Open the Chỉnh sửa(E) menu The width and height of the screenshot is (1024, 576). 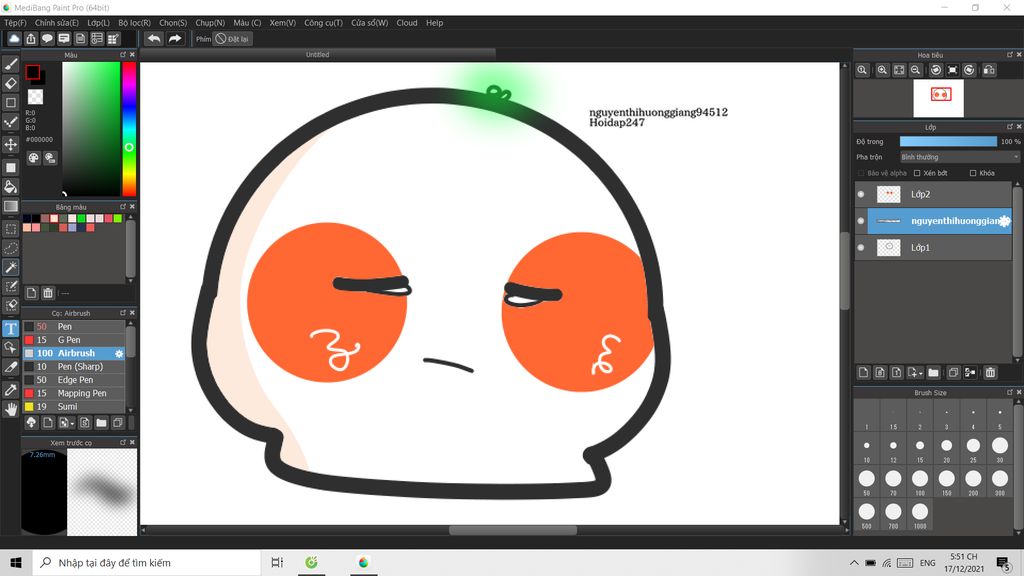[x=57, y=23]
